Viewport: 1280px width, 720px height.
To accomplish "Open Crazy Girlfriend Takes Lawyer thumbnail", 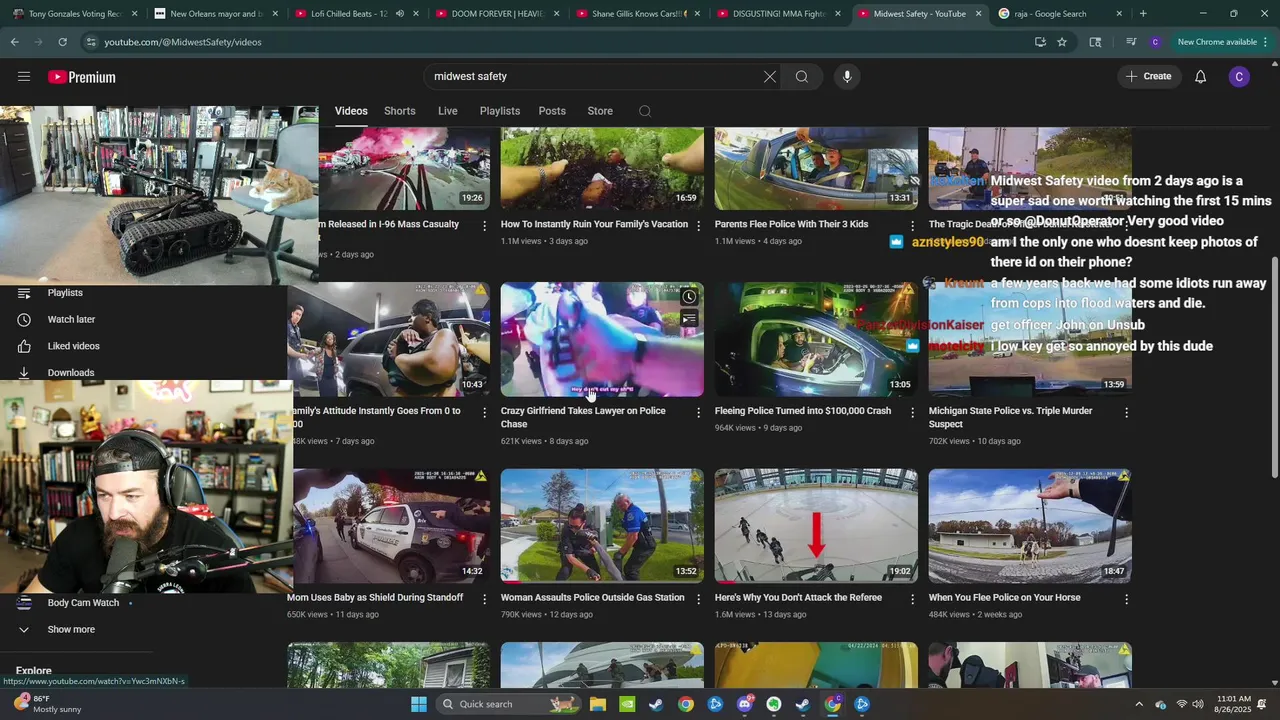I will point(602,340).
